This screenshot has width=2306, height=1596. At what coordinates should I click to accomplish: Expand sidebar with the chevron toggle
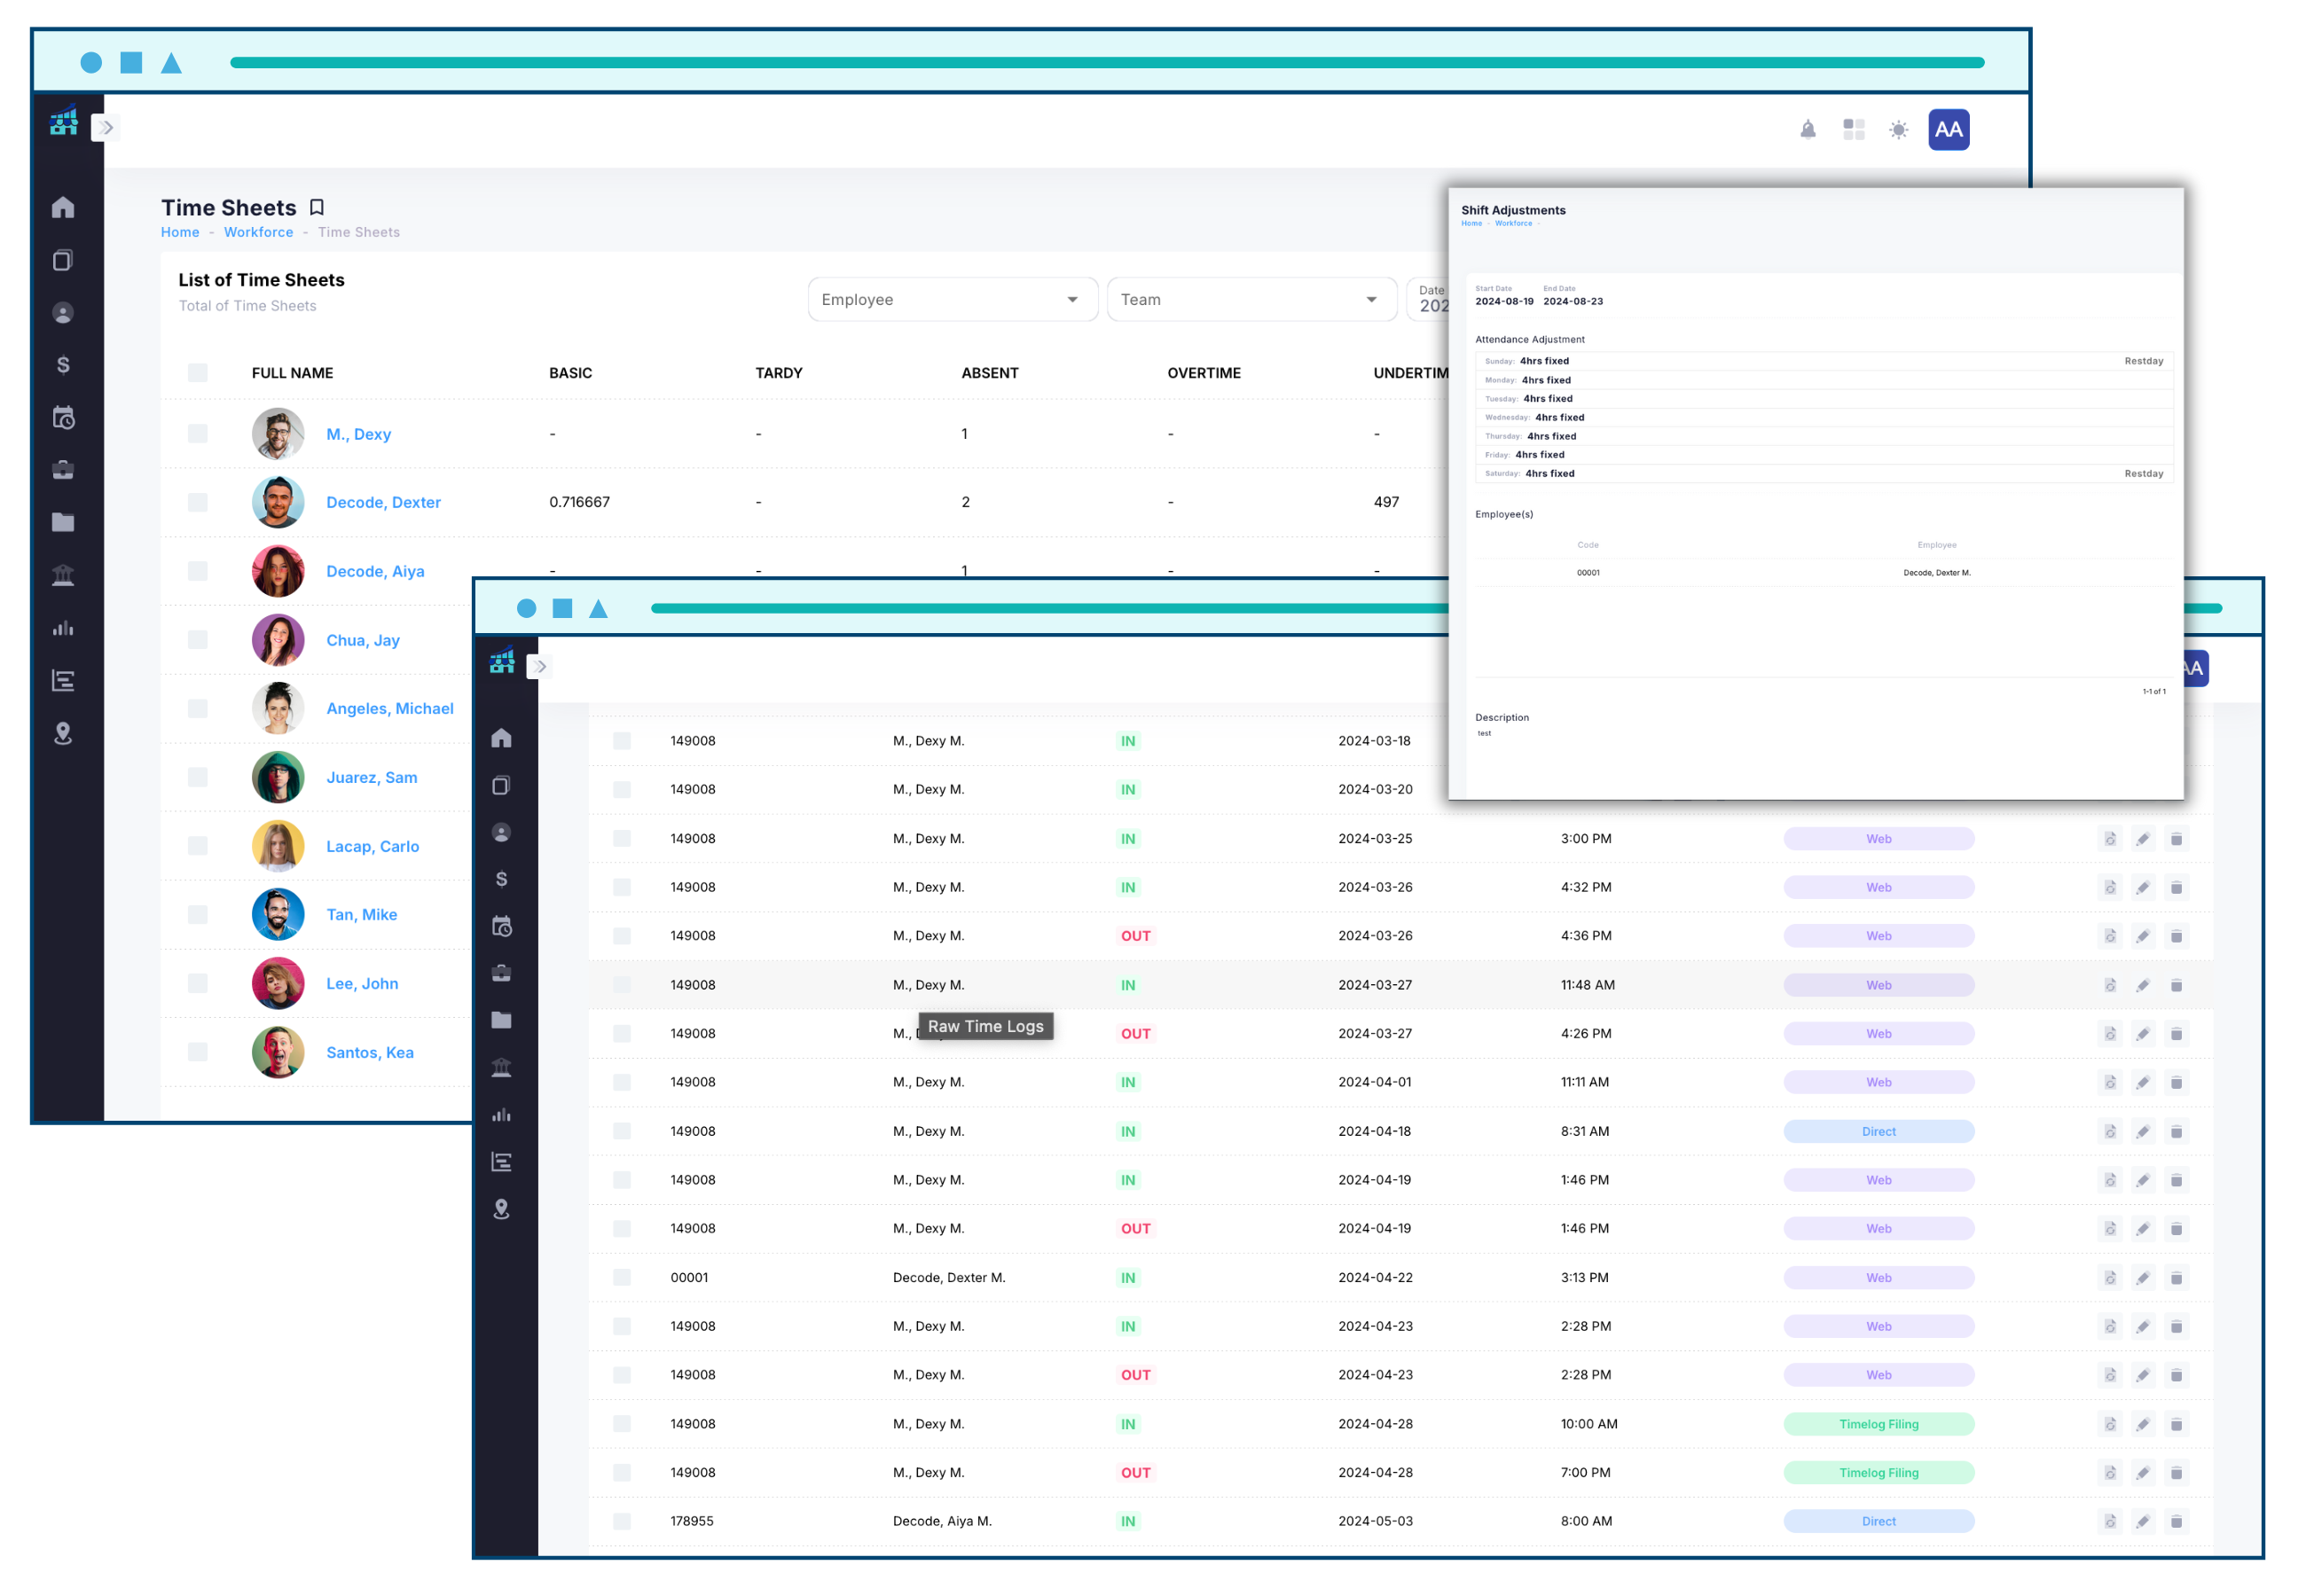point(106,128)
